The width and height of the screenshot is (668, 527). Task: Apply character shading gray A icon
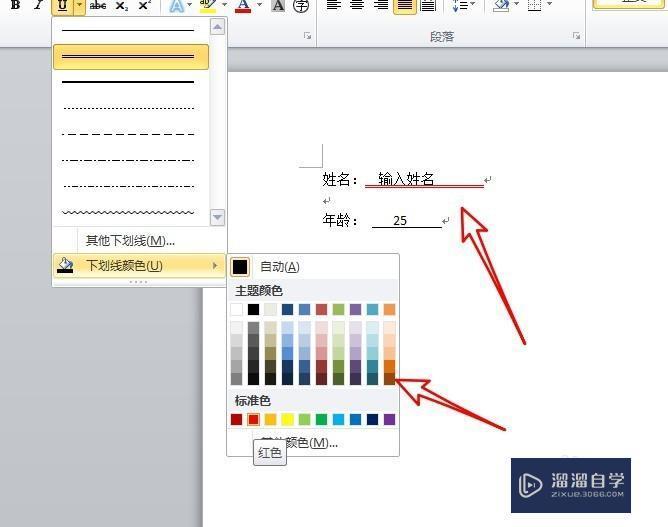[x=278, y=6]
